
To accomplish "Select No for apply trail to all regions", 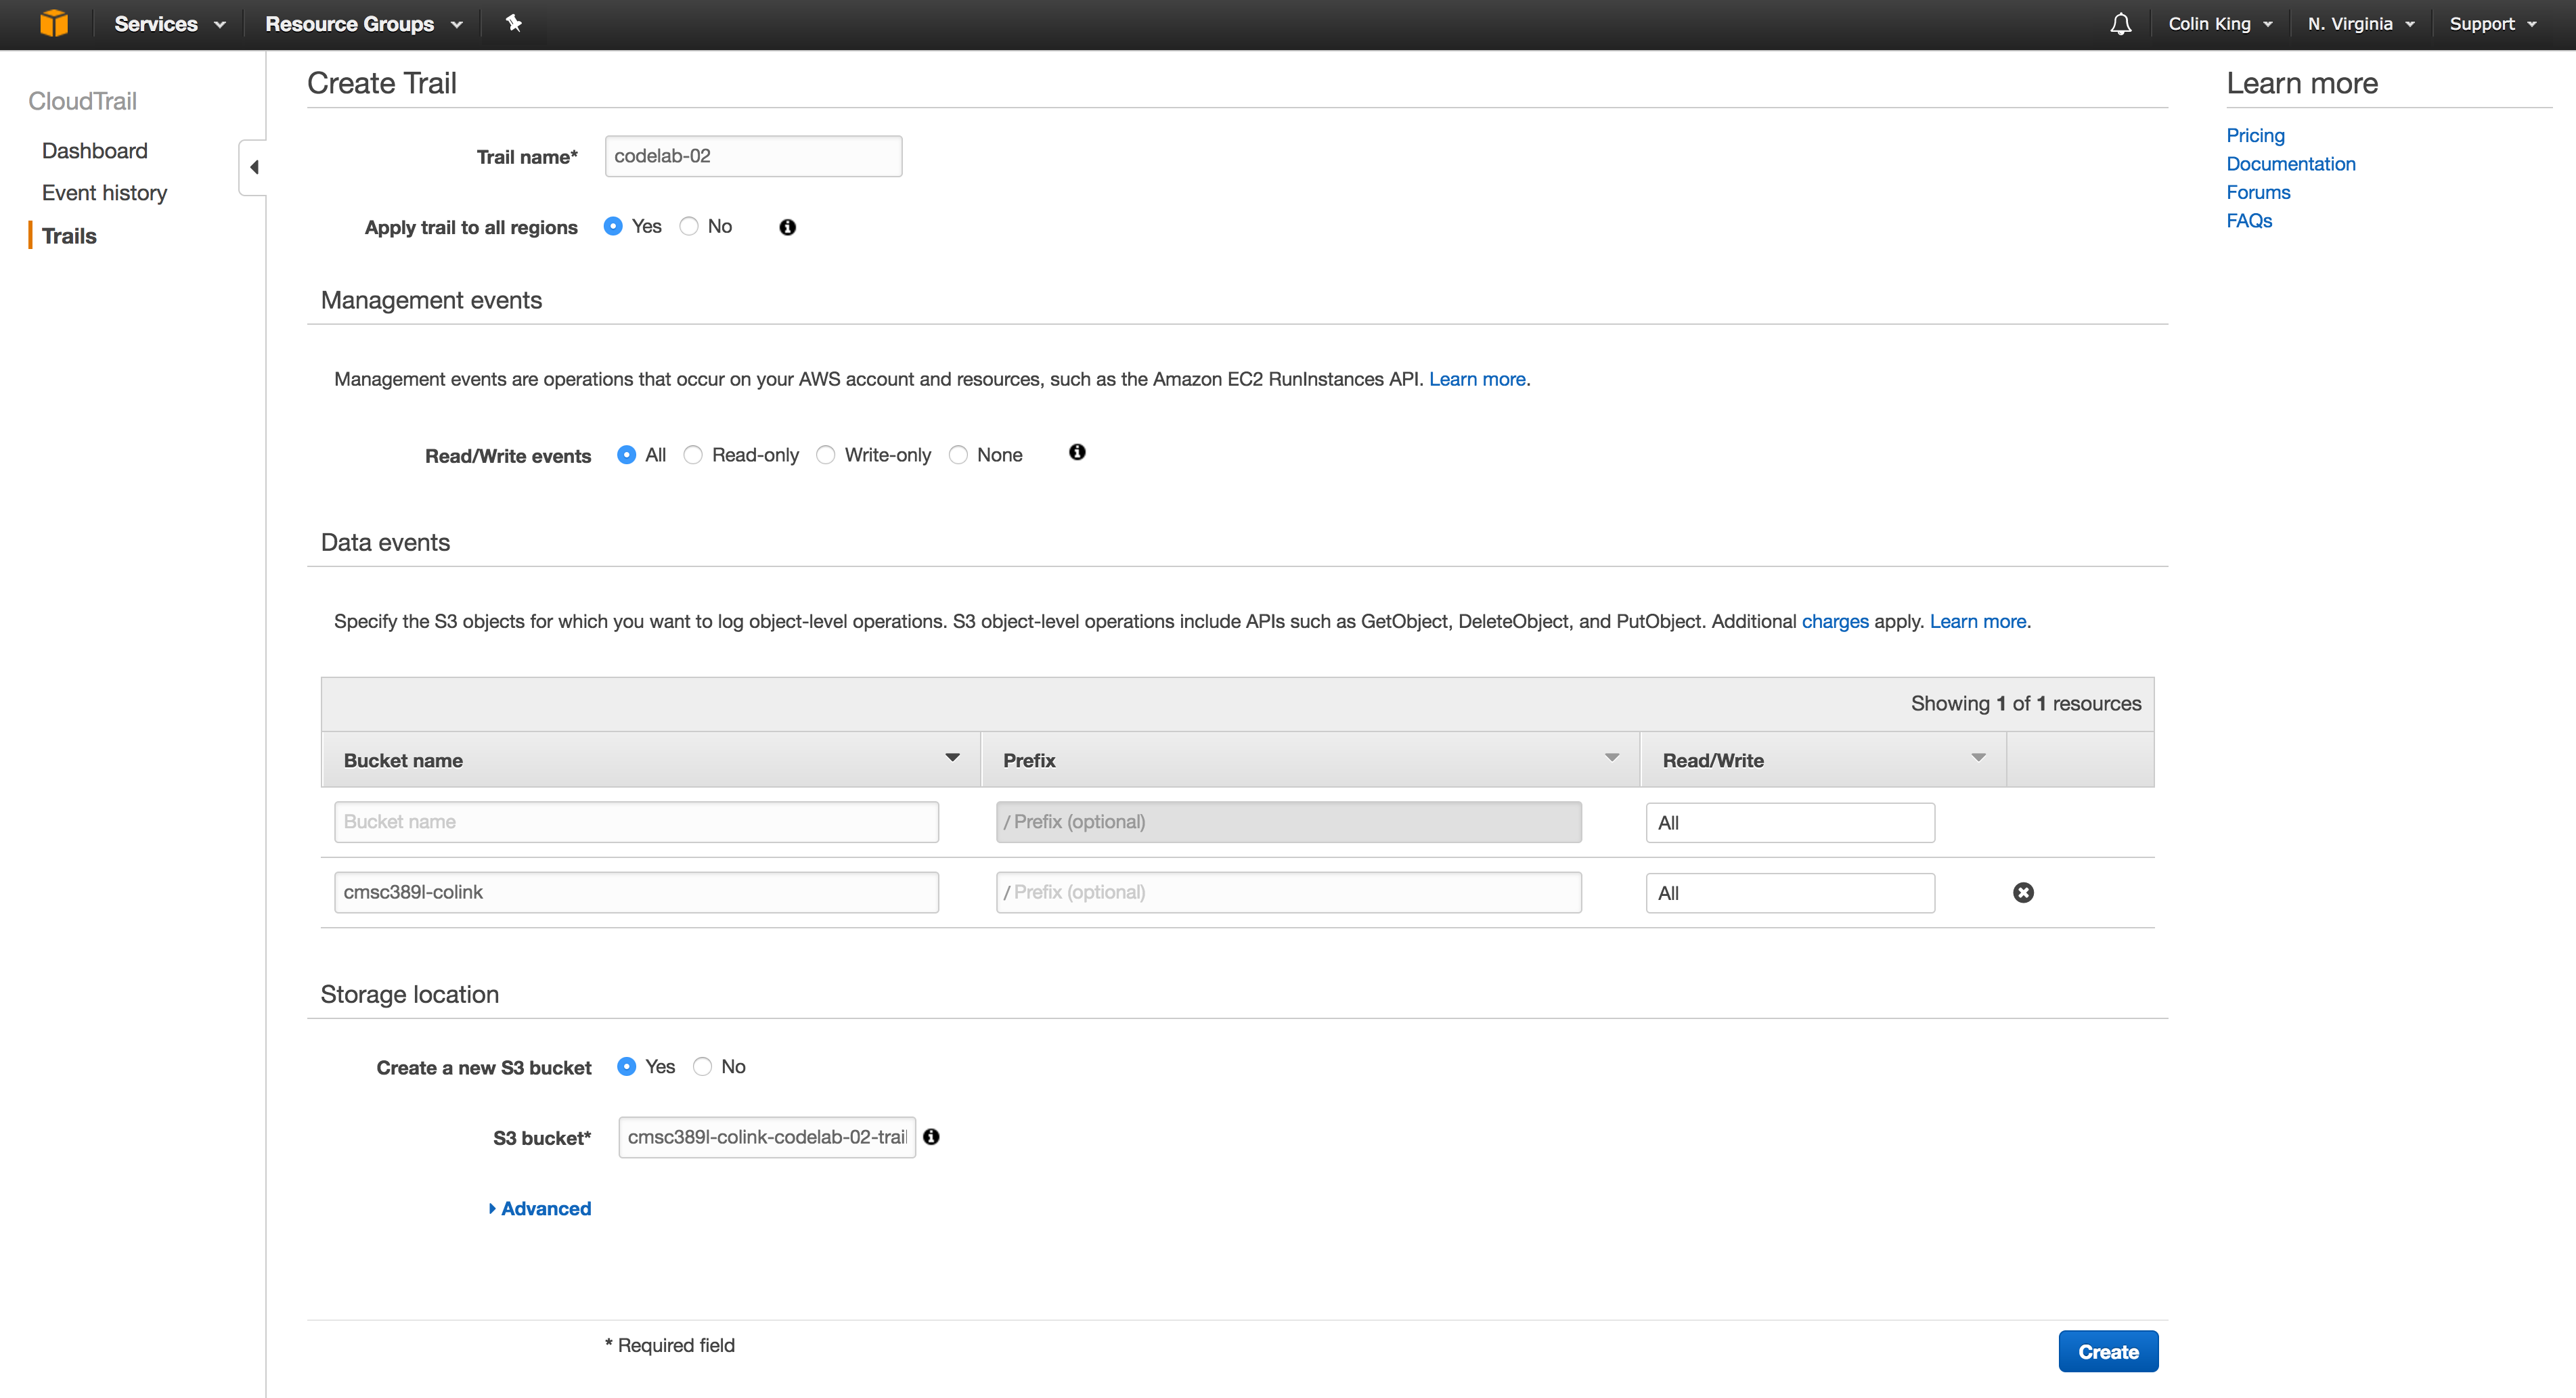I will tap(689, 226).
